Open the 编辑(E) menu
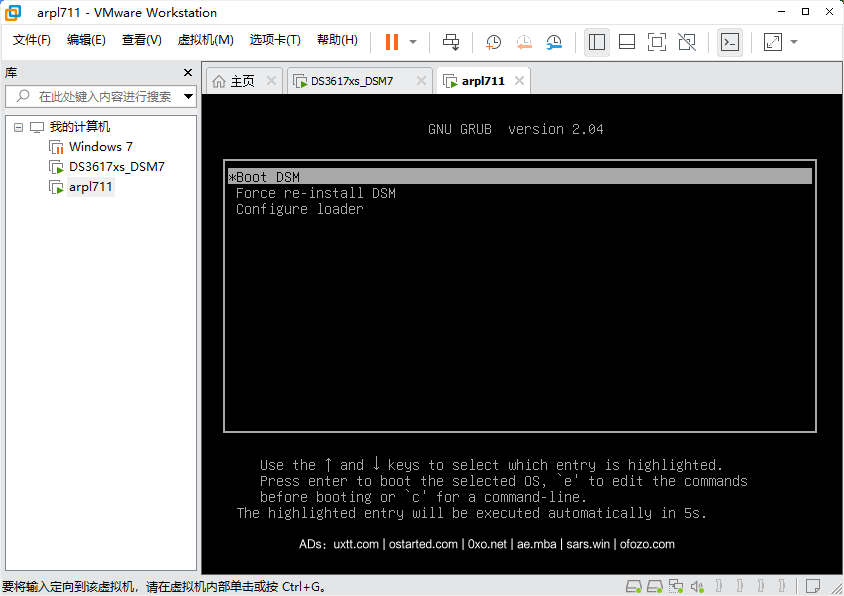 [86, 40]
